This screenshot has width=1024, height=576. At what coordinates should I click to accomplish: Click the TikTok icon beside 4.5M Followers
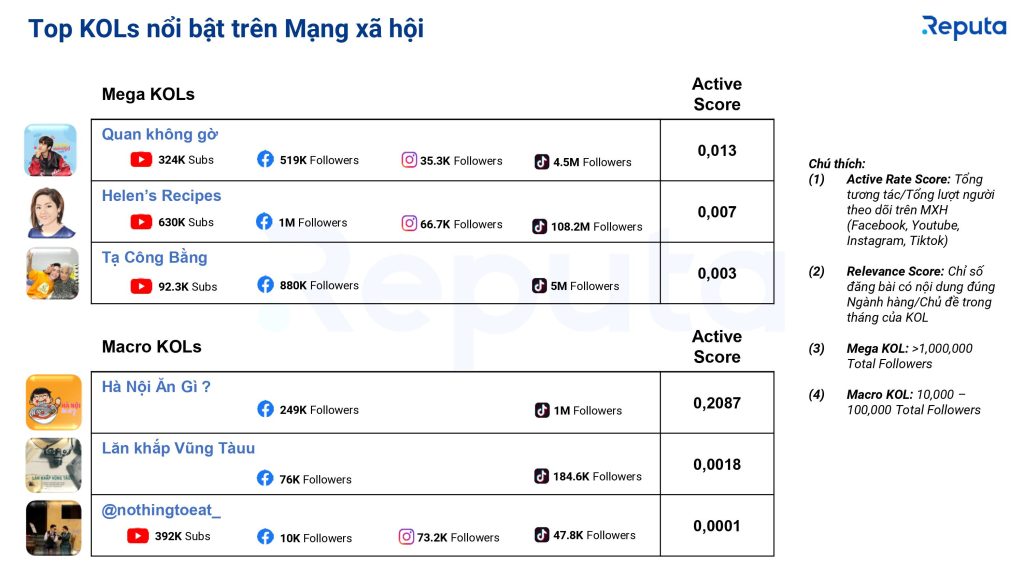[542, 161]
